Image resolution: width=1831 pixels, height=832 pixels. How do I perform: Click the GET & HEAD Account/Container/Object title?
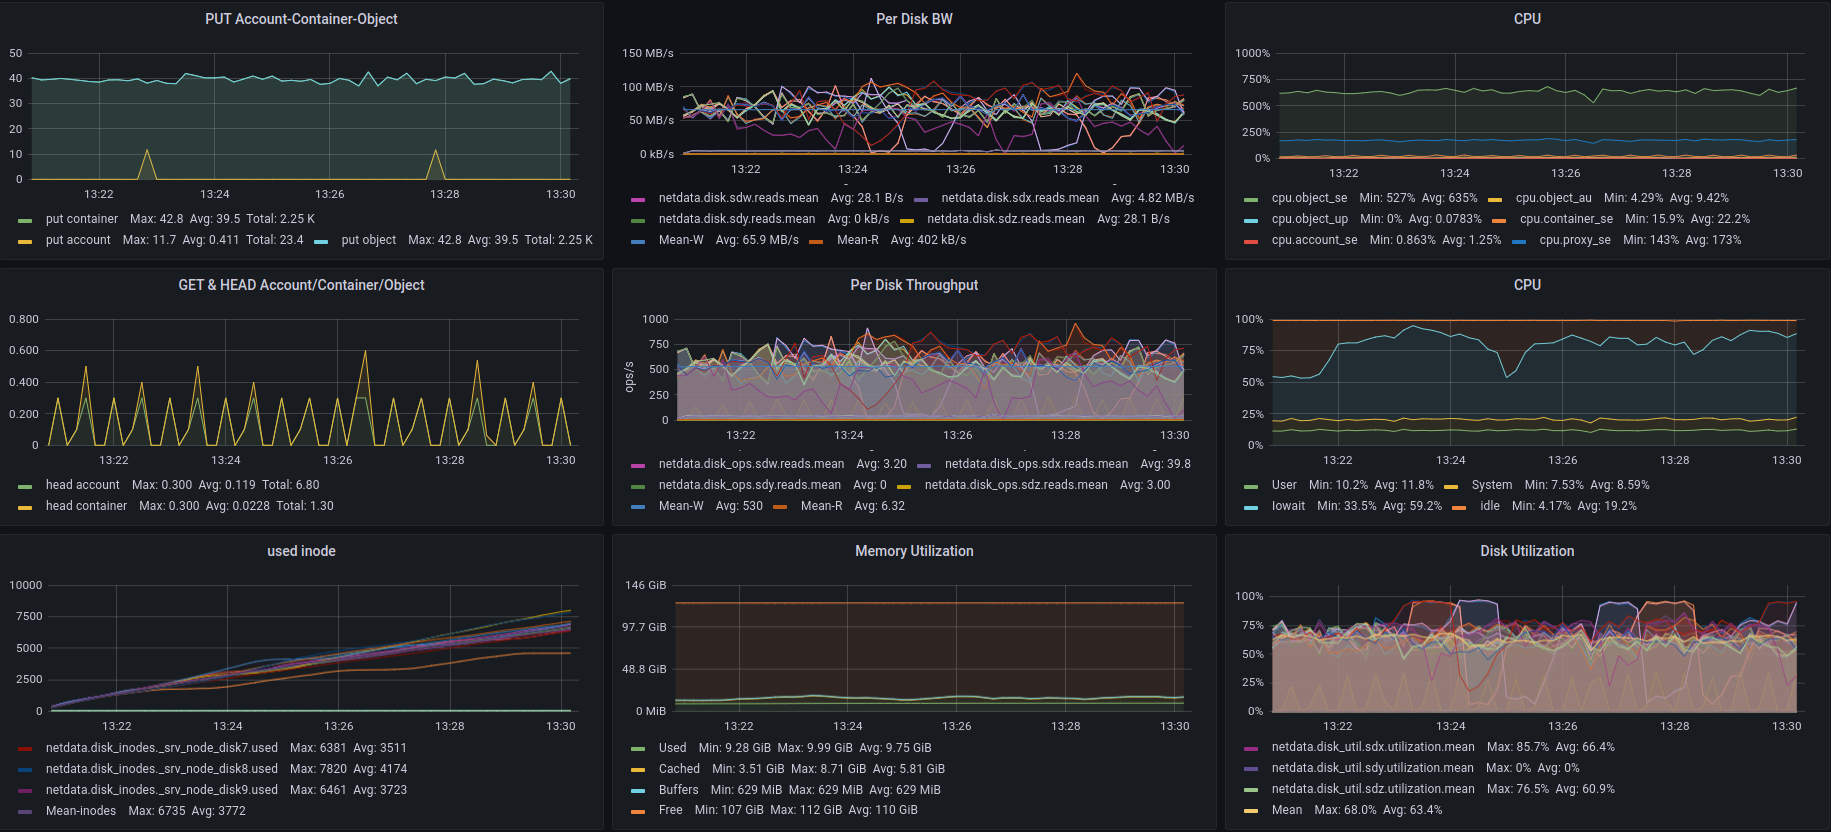[301, 285]
